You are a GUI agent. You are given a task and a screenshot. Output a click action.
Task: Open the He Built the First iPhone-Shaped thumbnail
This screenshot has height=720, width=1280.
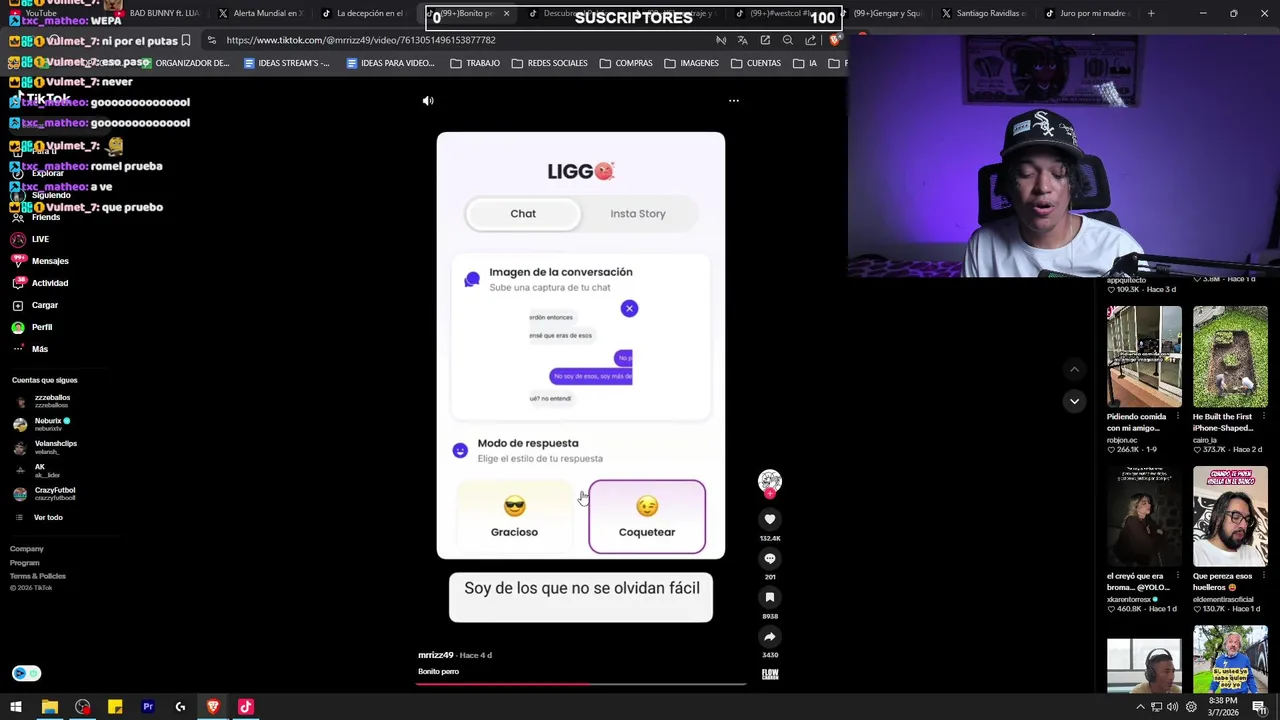[x=1230, y=357]
